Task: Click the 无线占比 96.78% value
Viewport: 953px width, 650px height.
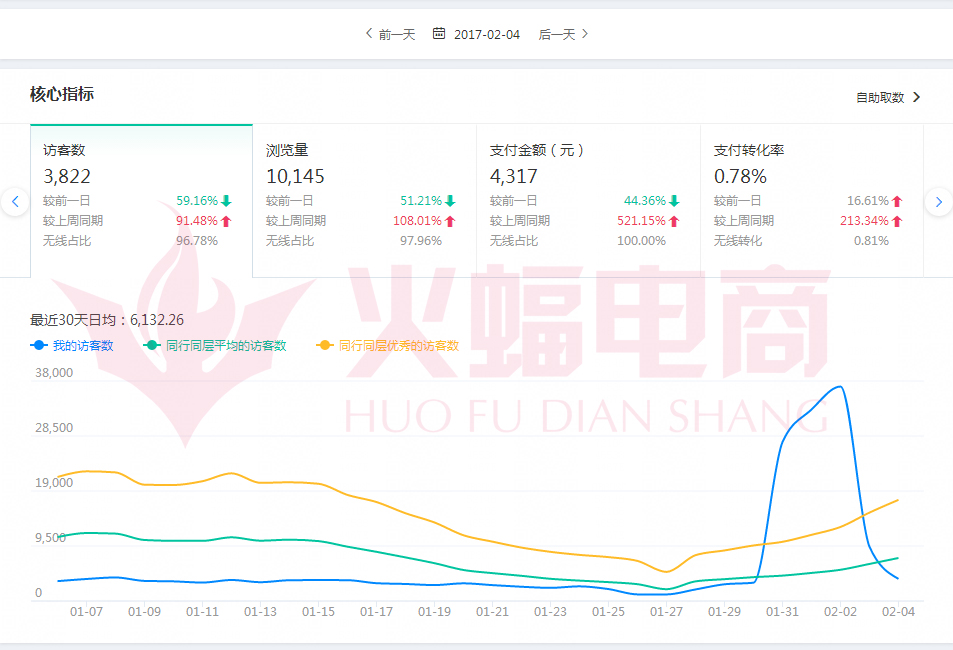Action: tap(197, 241)
